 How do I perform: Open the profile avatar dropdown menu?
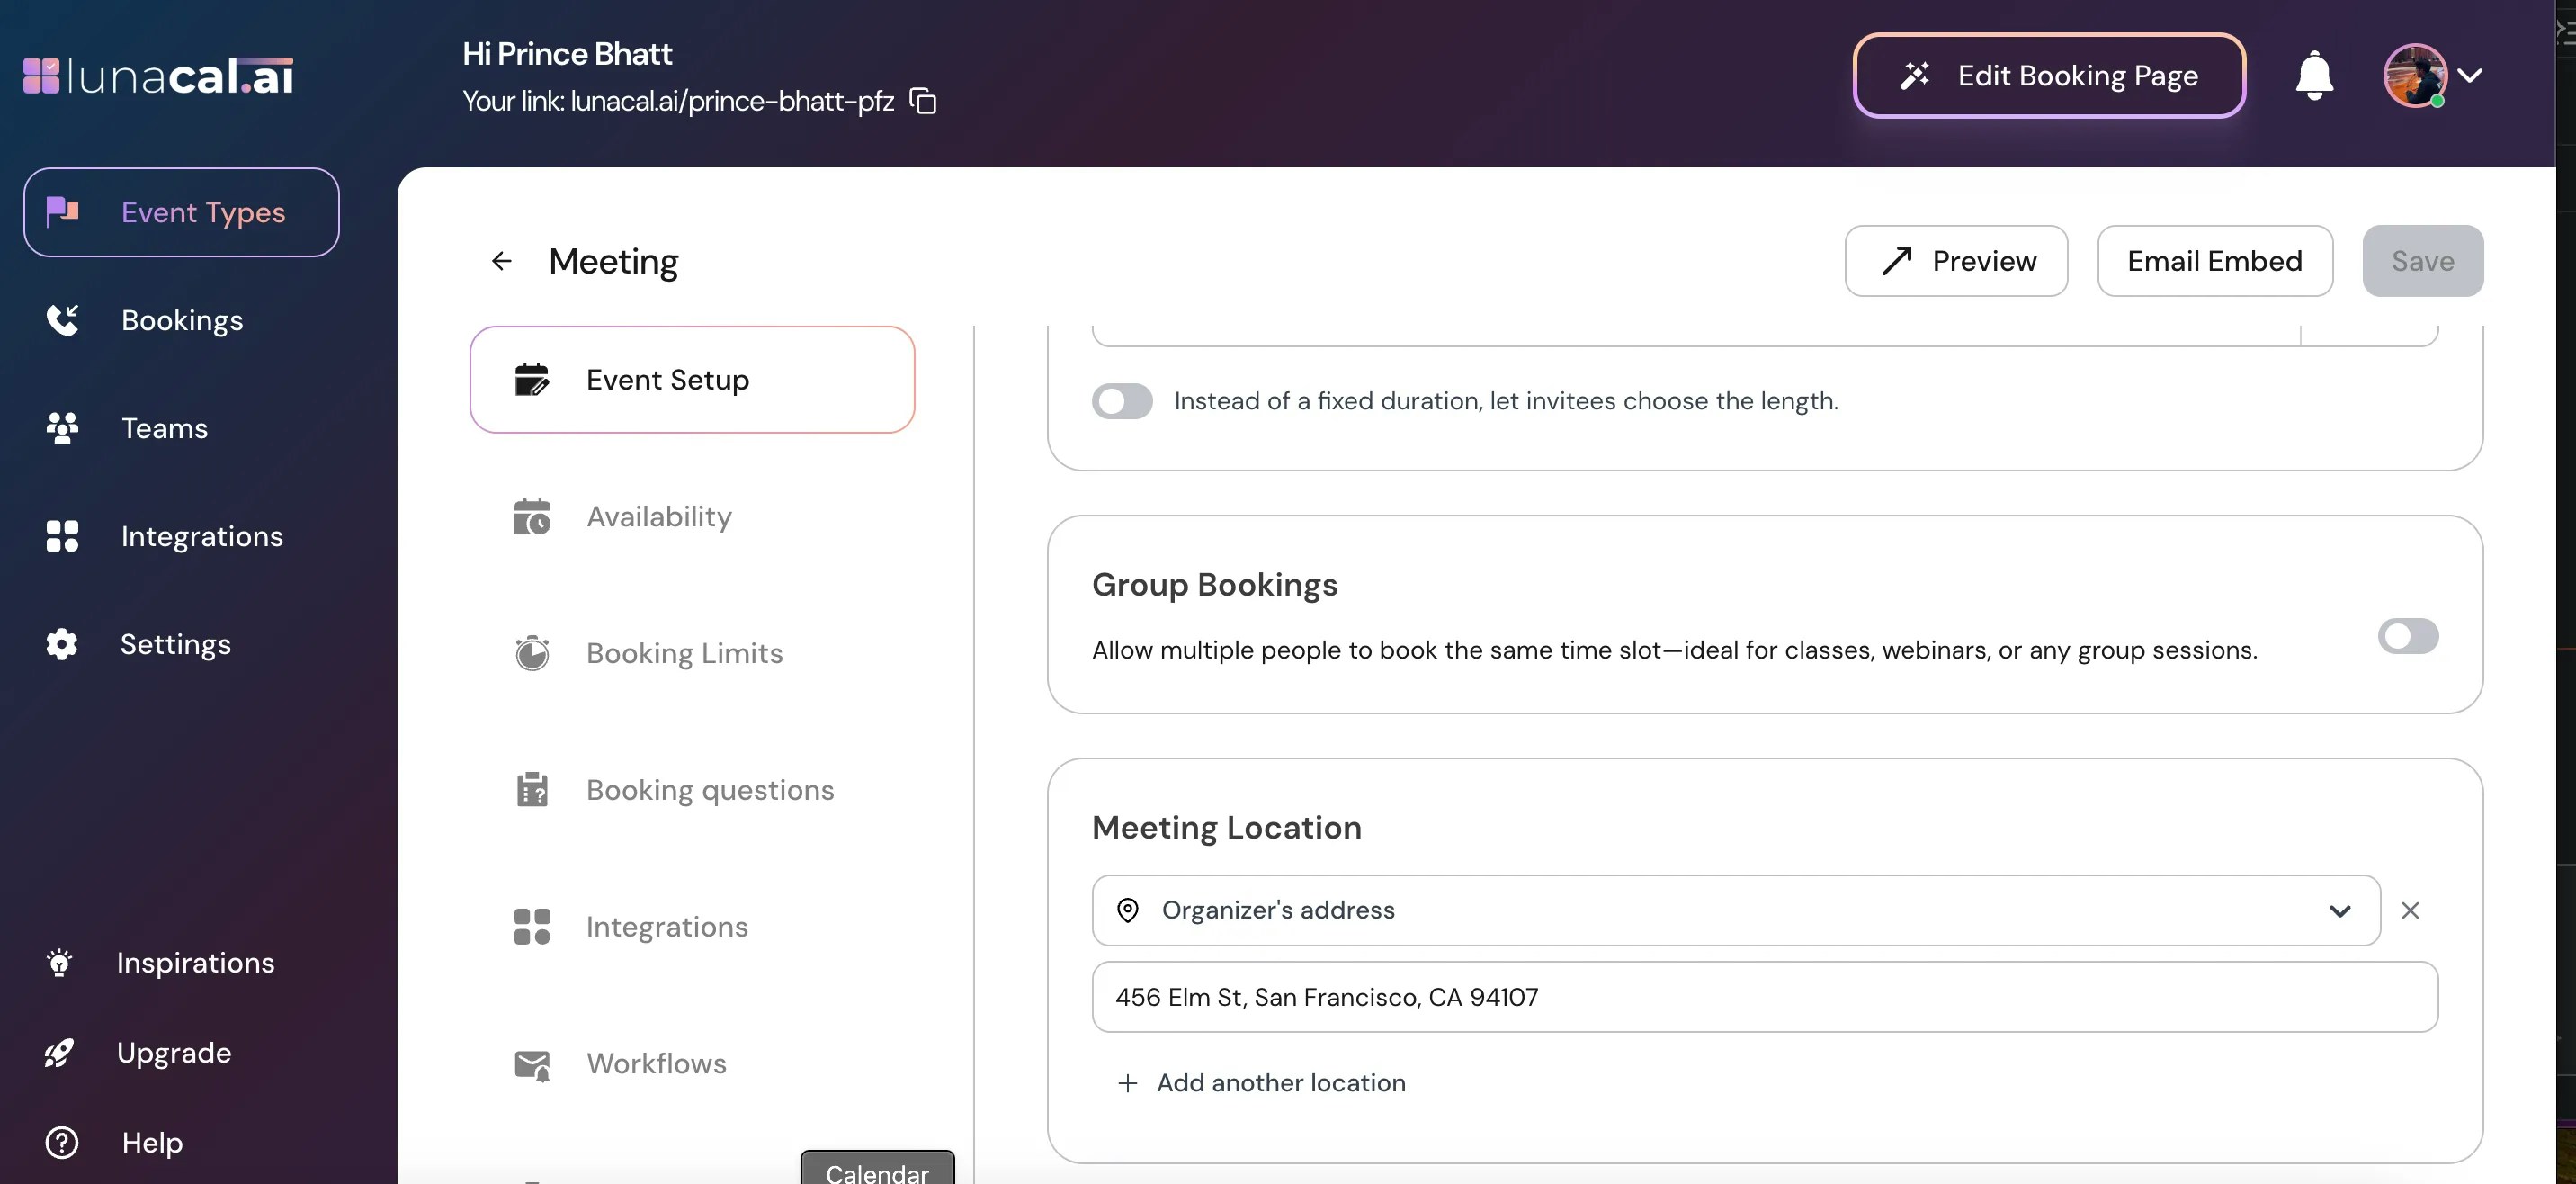pos(2432,76)
